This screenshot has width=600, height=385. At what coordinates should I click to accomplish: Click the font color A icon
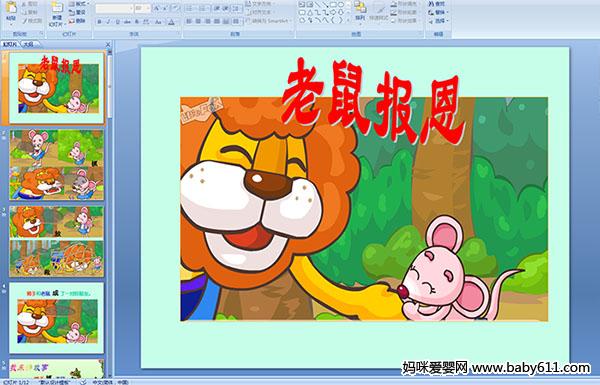click(x=171, y=22)
